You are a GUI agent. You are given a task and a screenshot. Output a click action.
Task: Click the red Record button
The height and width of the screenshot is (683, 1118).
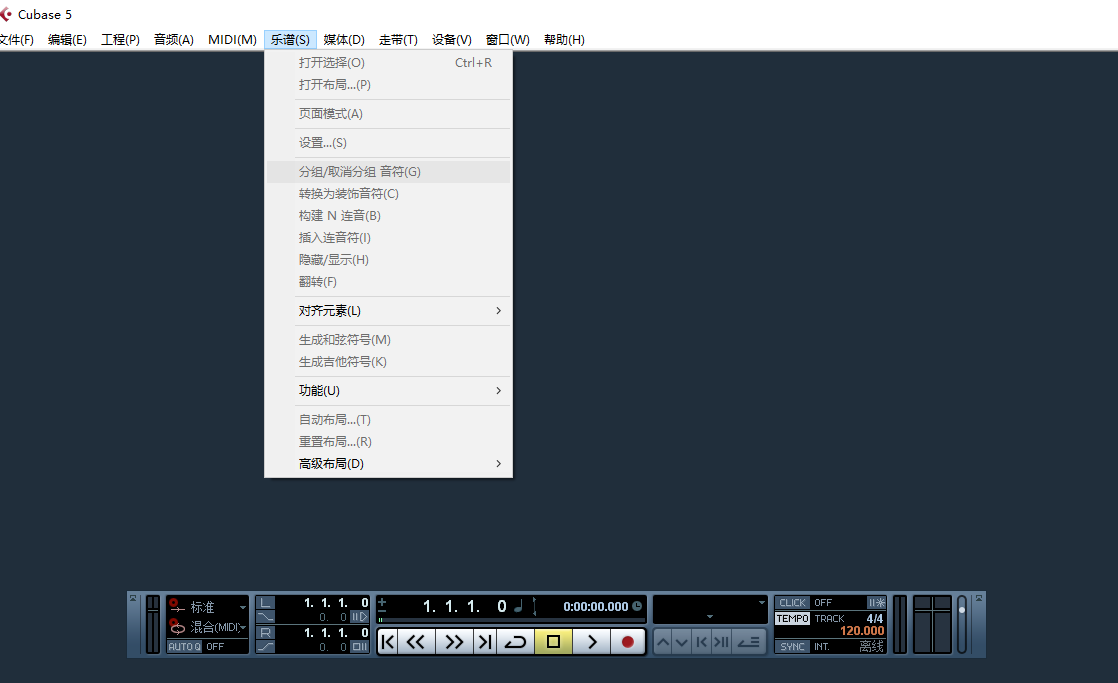point(627,642)
